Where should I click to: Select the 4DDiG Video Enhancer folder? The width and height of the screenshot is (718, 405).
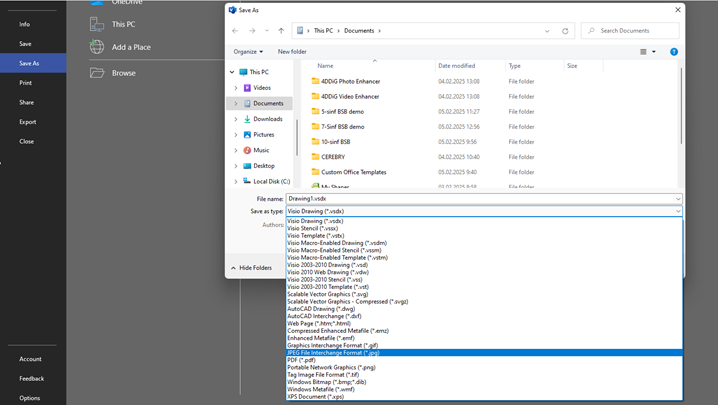350,96
